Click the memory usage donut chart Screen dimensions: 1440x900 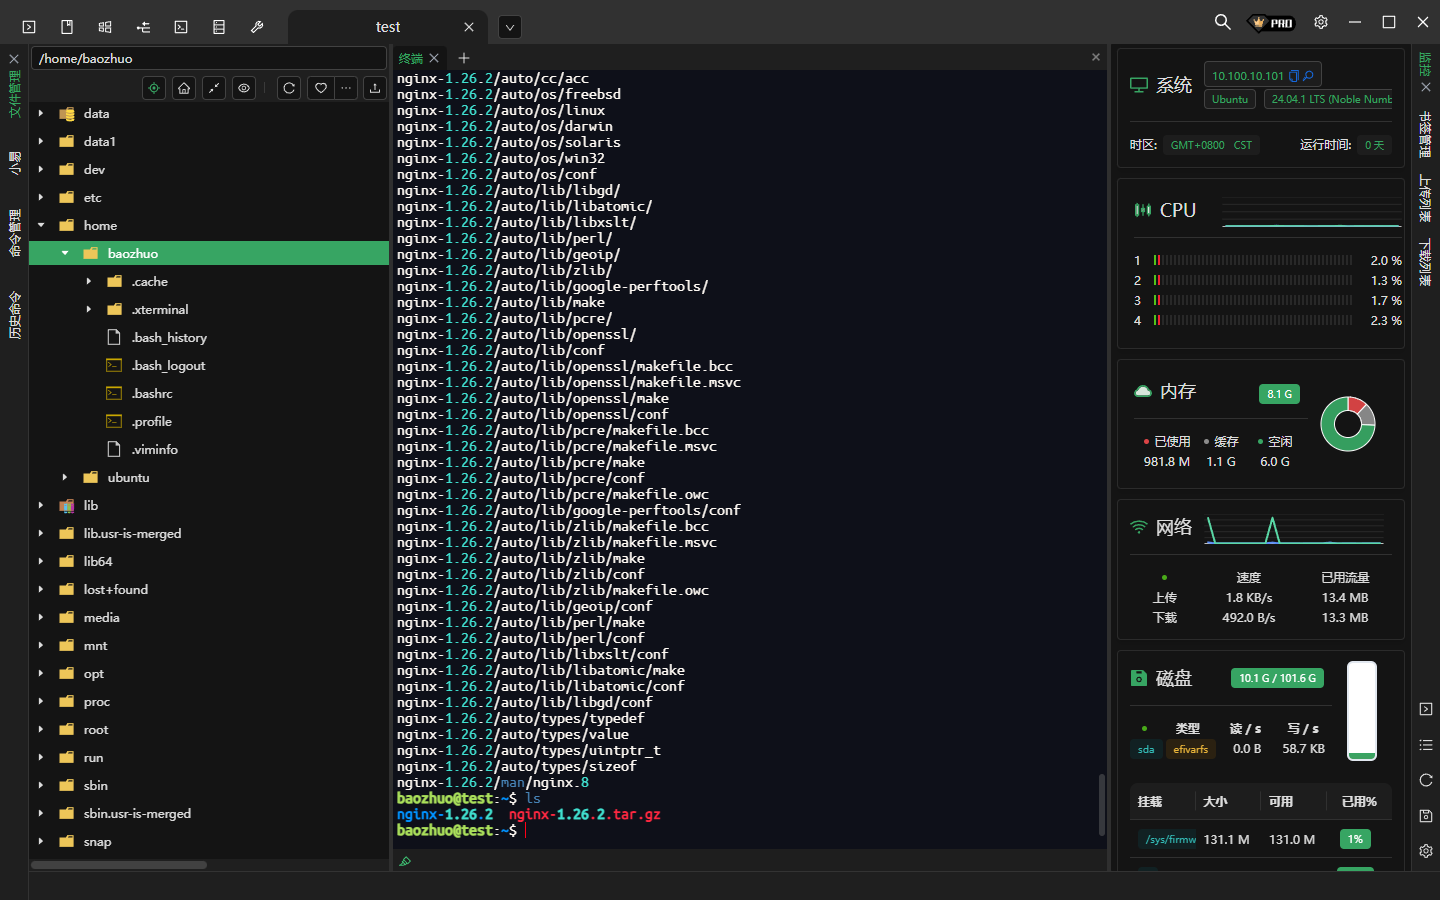(x=1348, y=424)
